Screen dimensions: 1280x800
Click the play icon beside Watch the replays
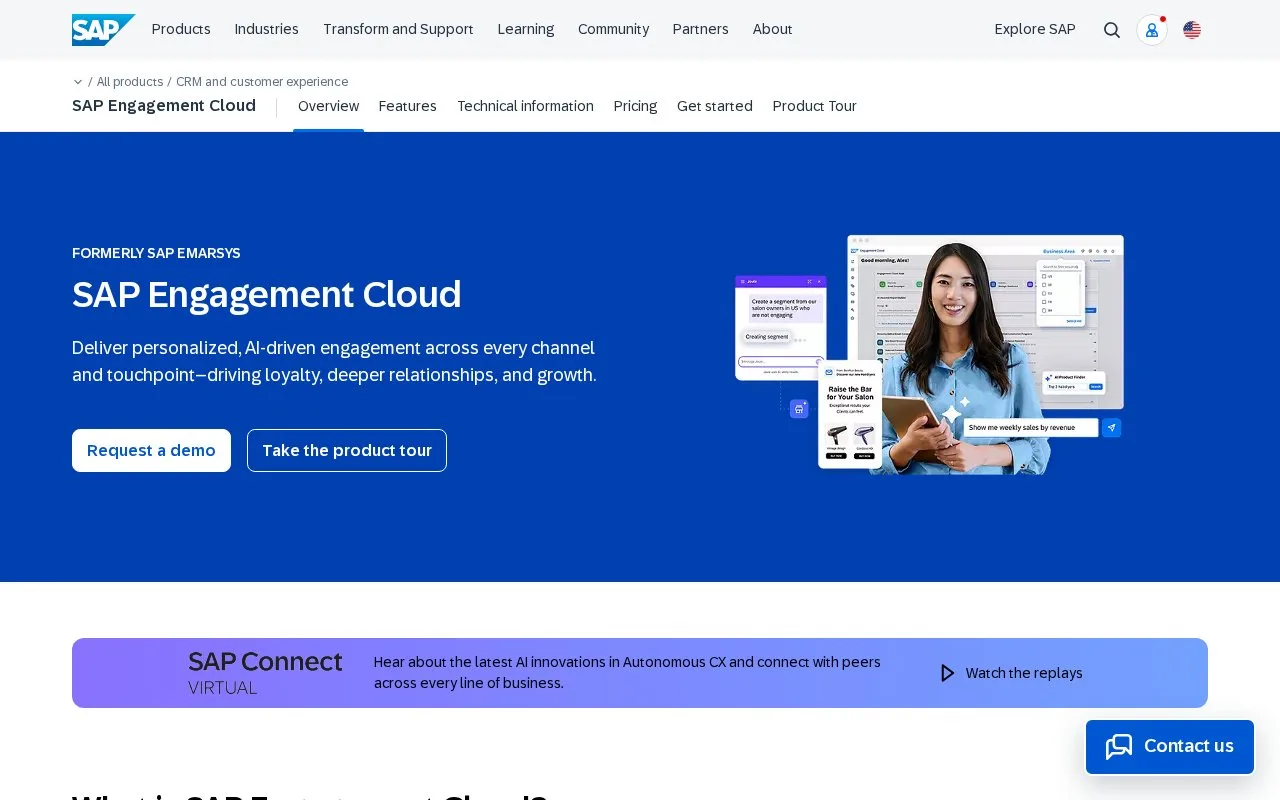(x=947, y=673)
